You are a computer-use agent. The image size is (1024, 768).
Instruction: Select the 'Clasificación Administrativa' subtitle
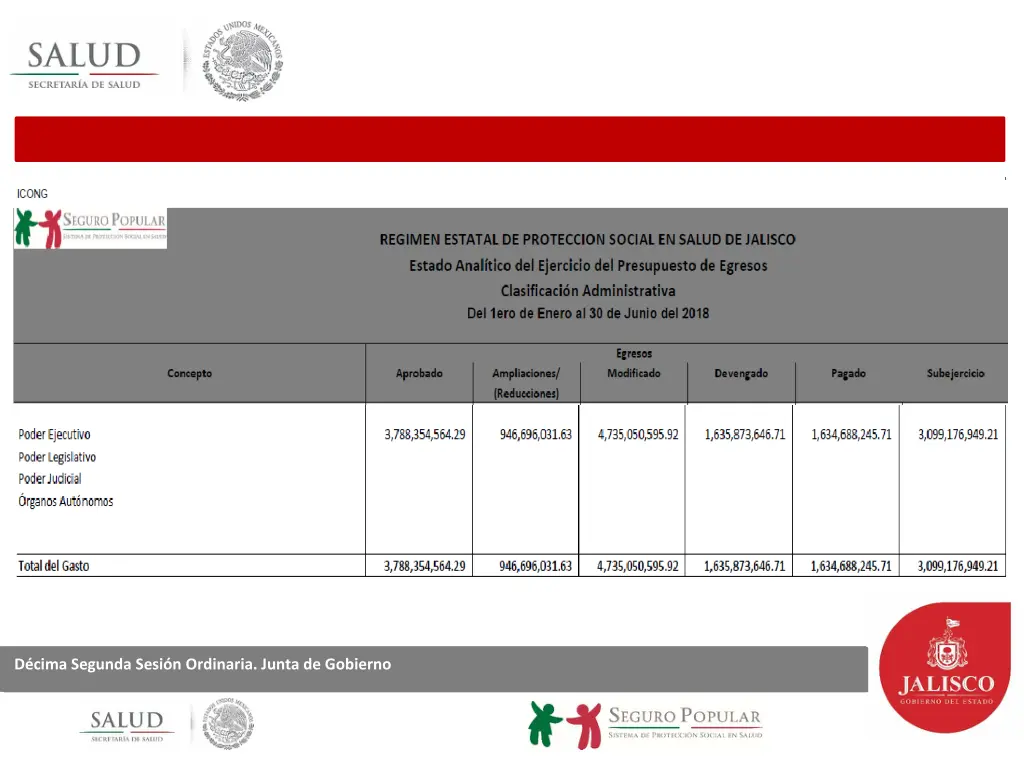pyautogui.click(x=588, y=291)
